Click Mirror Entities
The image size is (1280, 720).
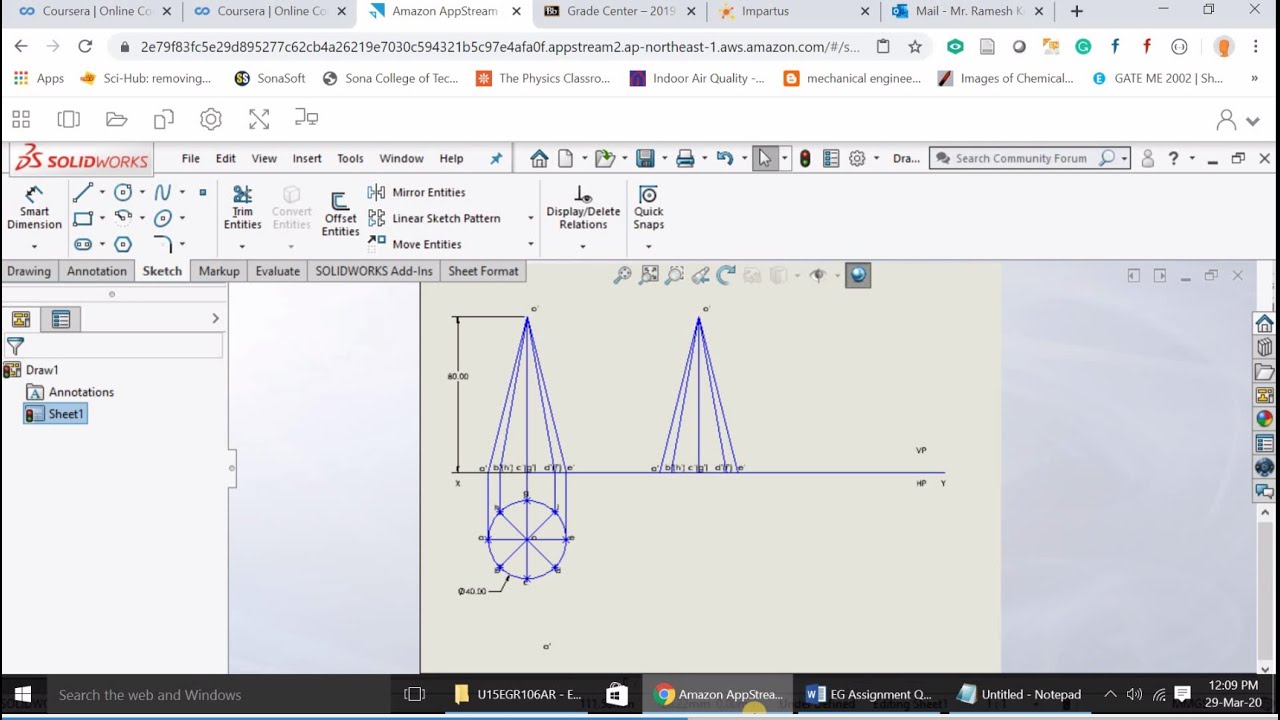coord(417,192)
